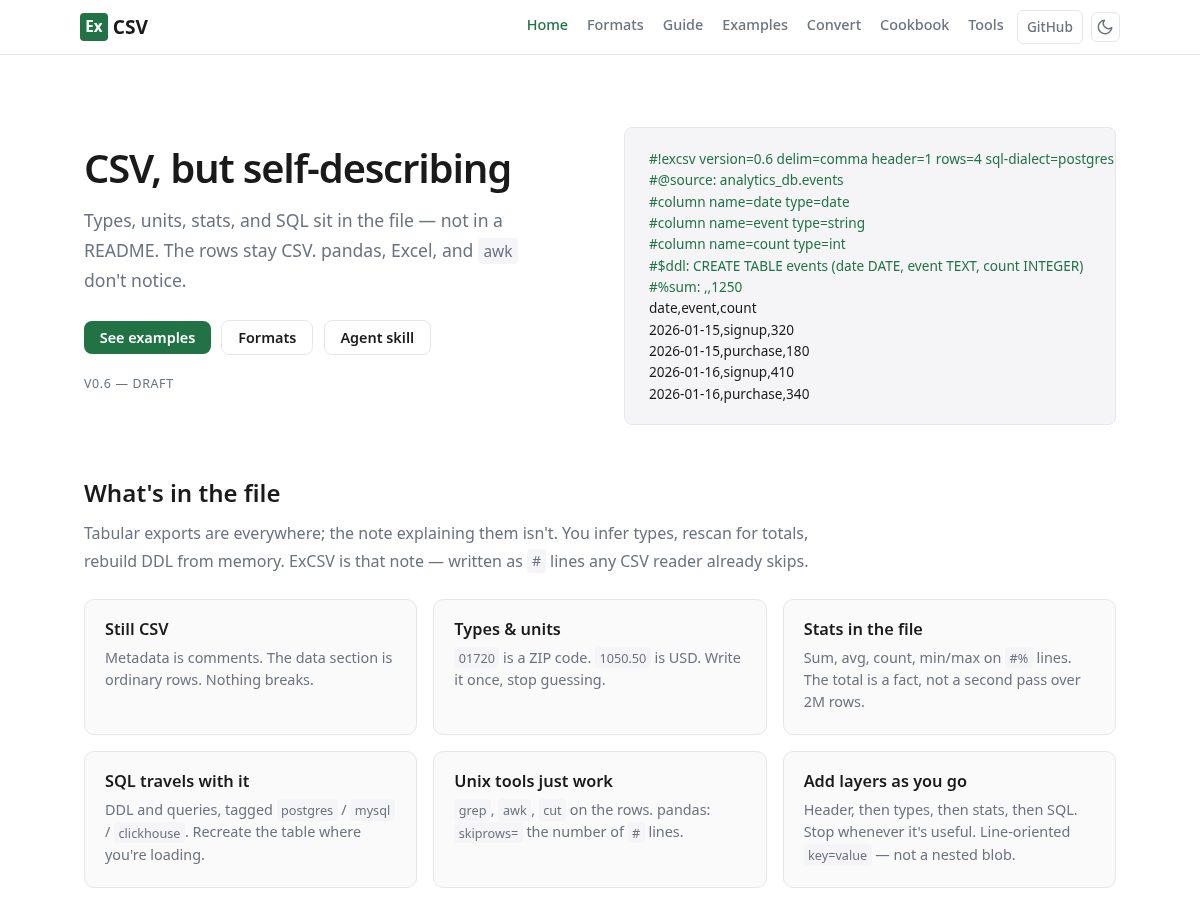Click the 'date,event,count' header row
This screenshot has width=1200, height=900.
click(x=703, y=308)
